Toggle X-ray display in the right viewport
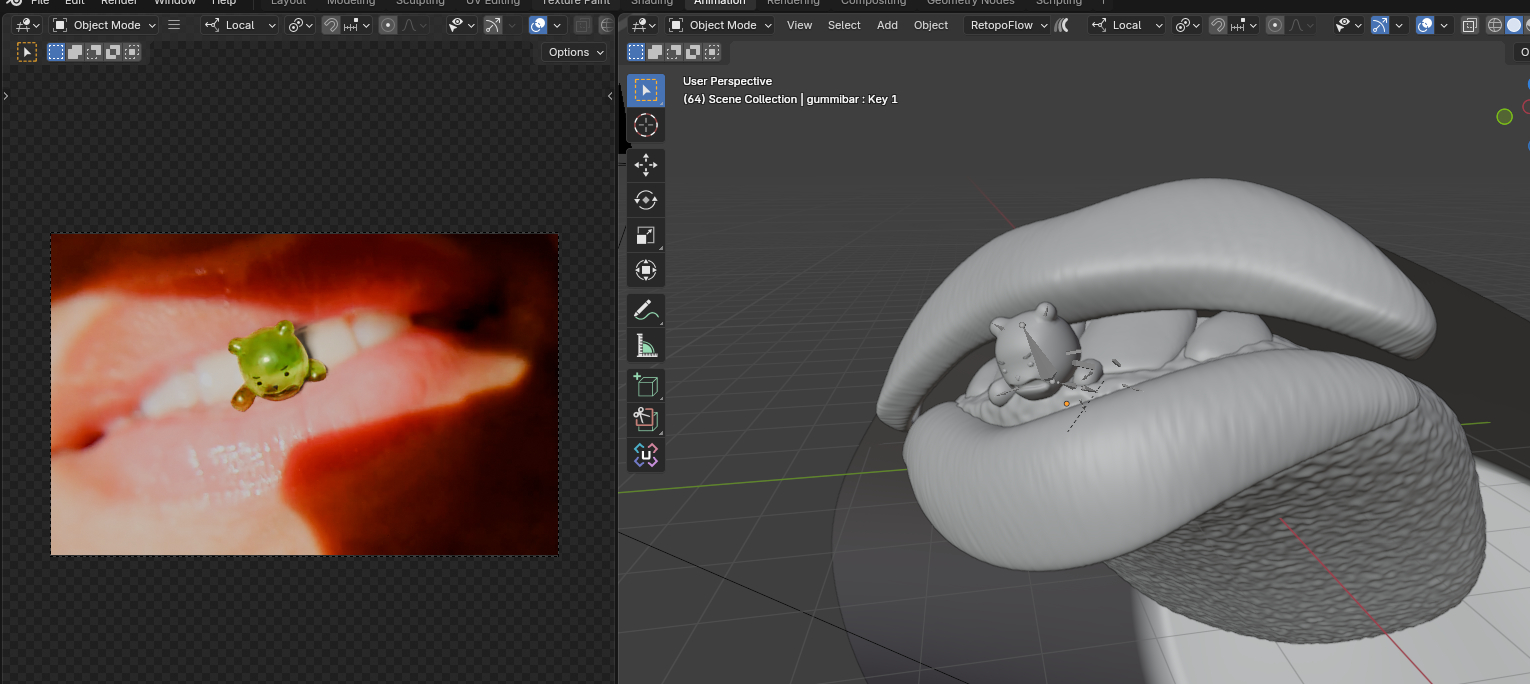Viewport: 1530px width, 684px height. click(1469, 25)
